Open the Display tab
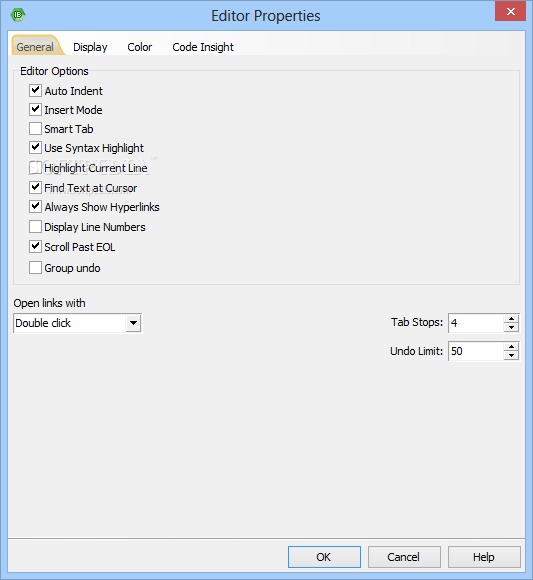Screen dimensions: 533x580 [x=90, y=47]
